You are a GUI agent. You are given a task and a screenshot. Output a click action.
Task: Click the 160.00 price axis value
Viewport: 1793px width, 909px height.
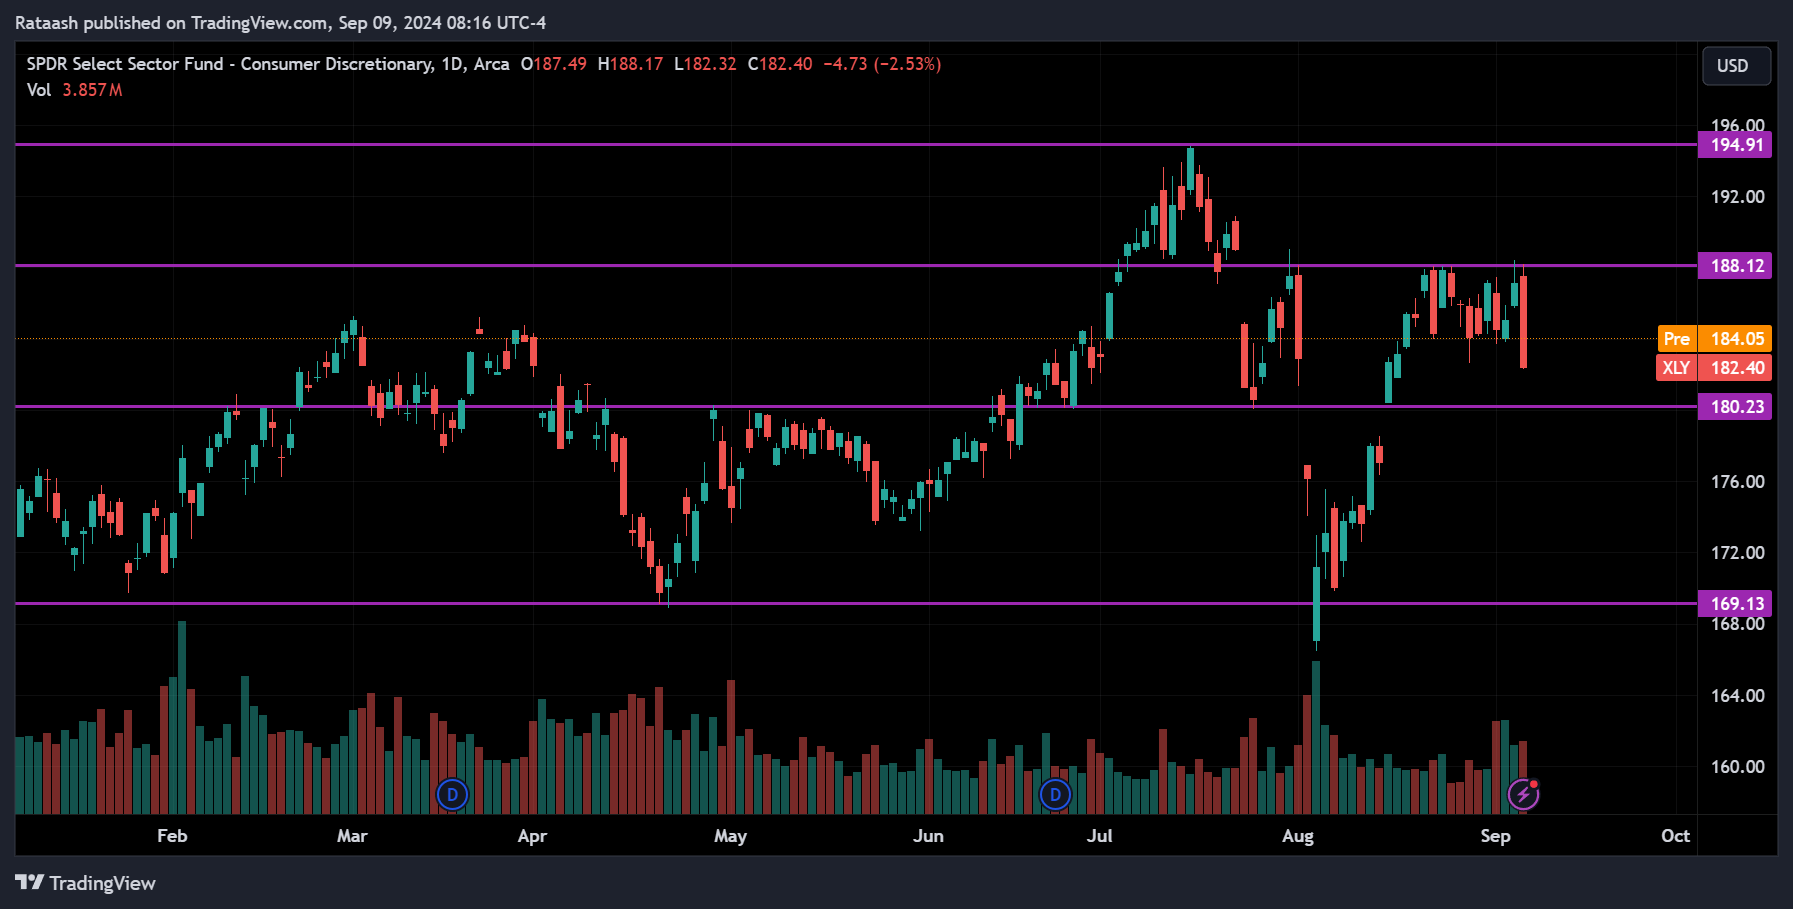tap(1737, 767)
